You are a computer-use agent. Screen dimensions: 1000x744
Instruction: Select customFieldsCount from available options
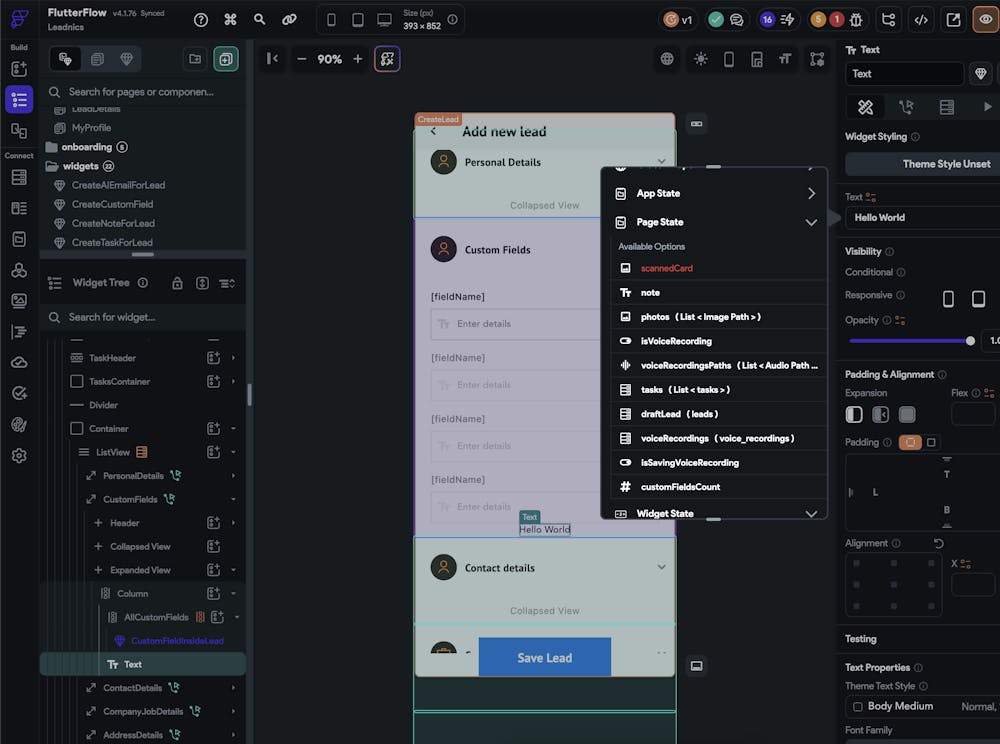click(680, 487)
